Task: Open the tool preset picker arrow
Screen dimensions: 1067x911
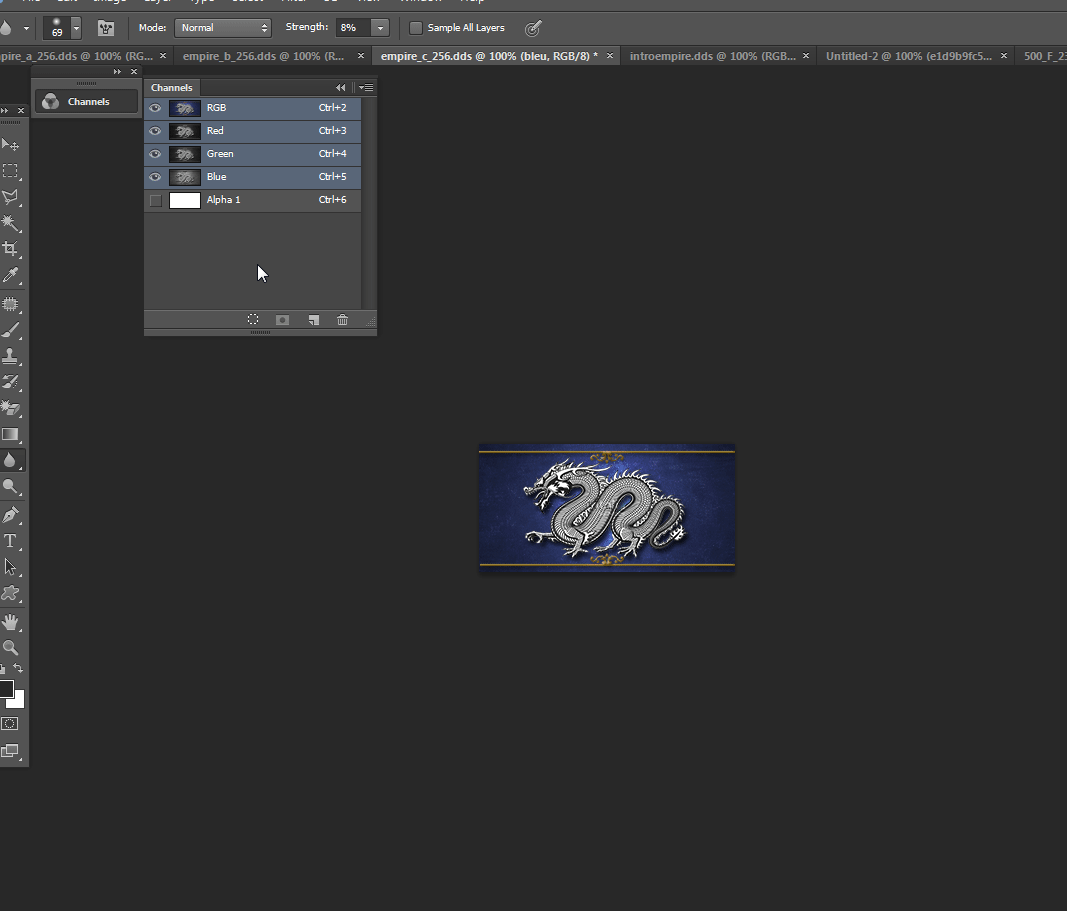Action: [x=26, y=29]
